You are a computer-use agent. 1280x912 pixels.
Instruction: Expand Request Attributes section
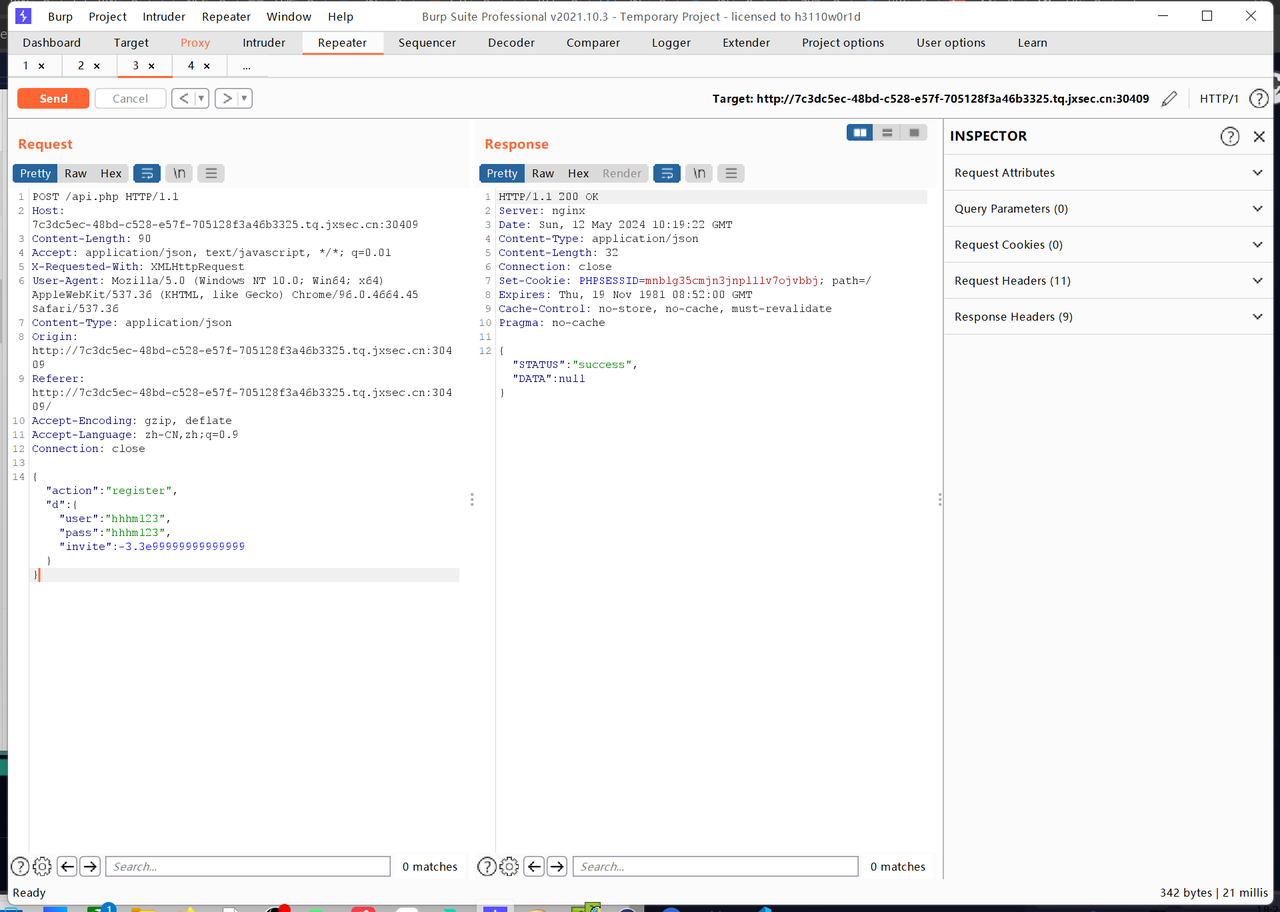[1108, 173]
